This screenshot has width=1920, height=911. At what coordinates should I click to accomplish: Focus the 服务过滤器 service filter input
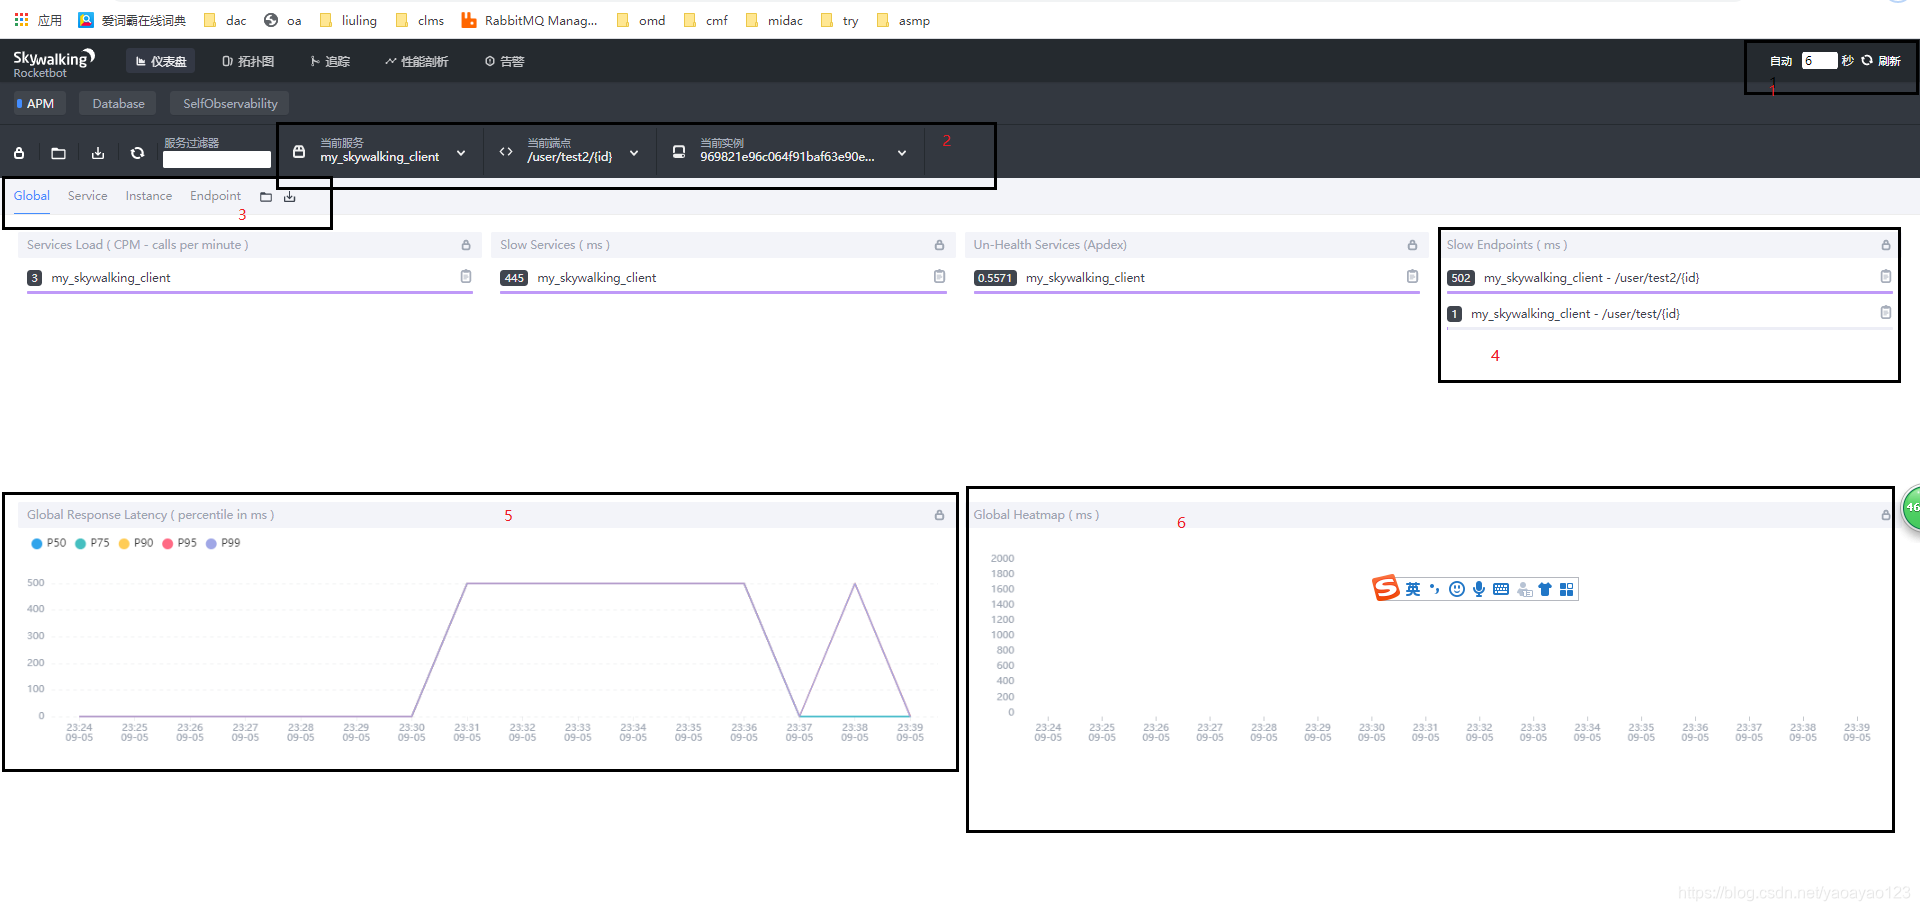[x=217, y=159]
